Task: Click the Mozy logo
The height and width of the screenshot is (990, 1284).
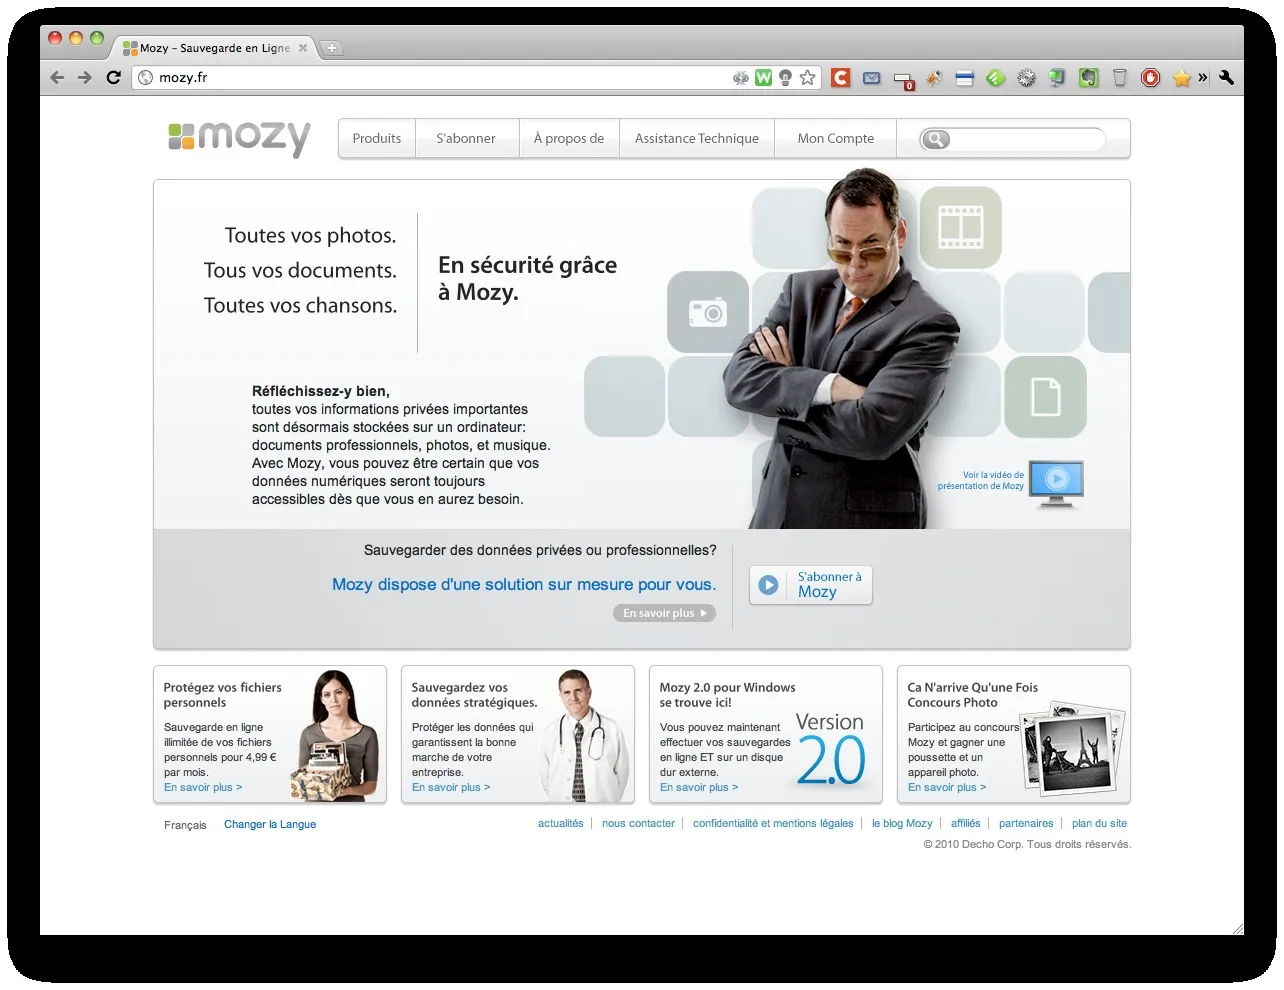Action: tap(239, 137)
